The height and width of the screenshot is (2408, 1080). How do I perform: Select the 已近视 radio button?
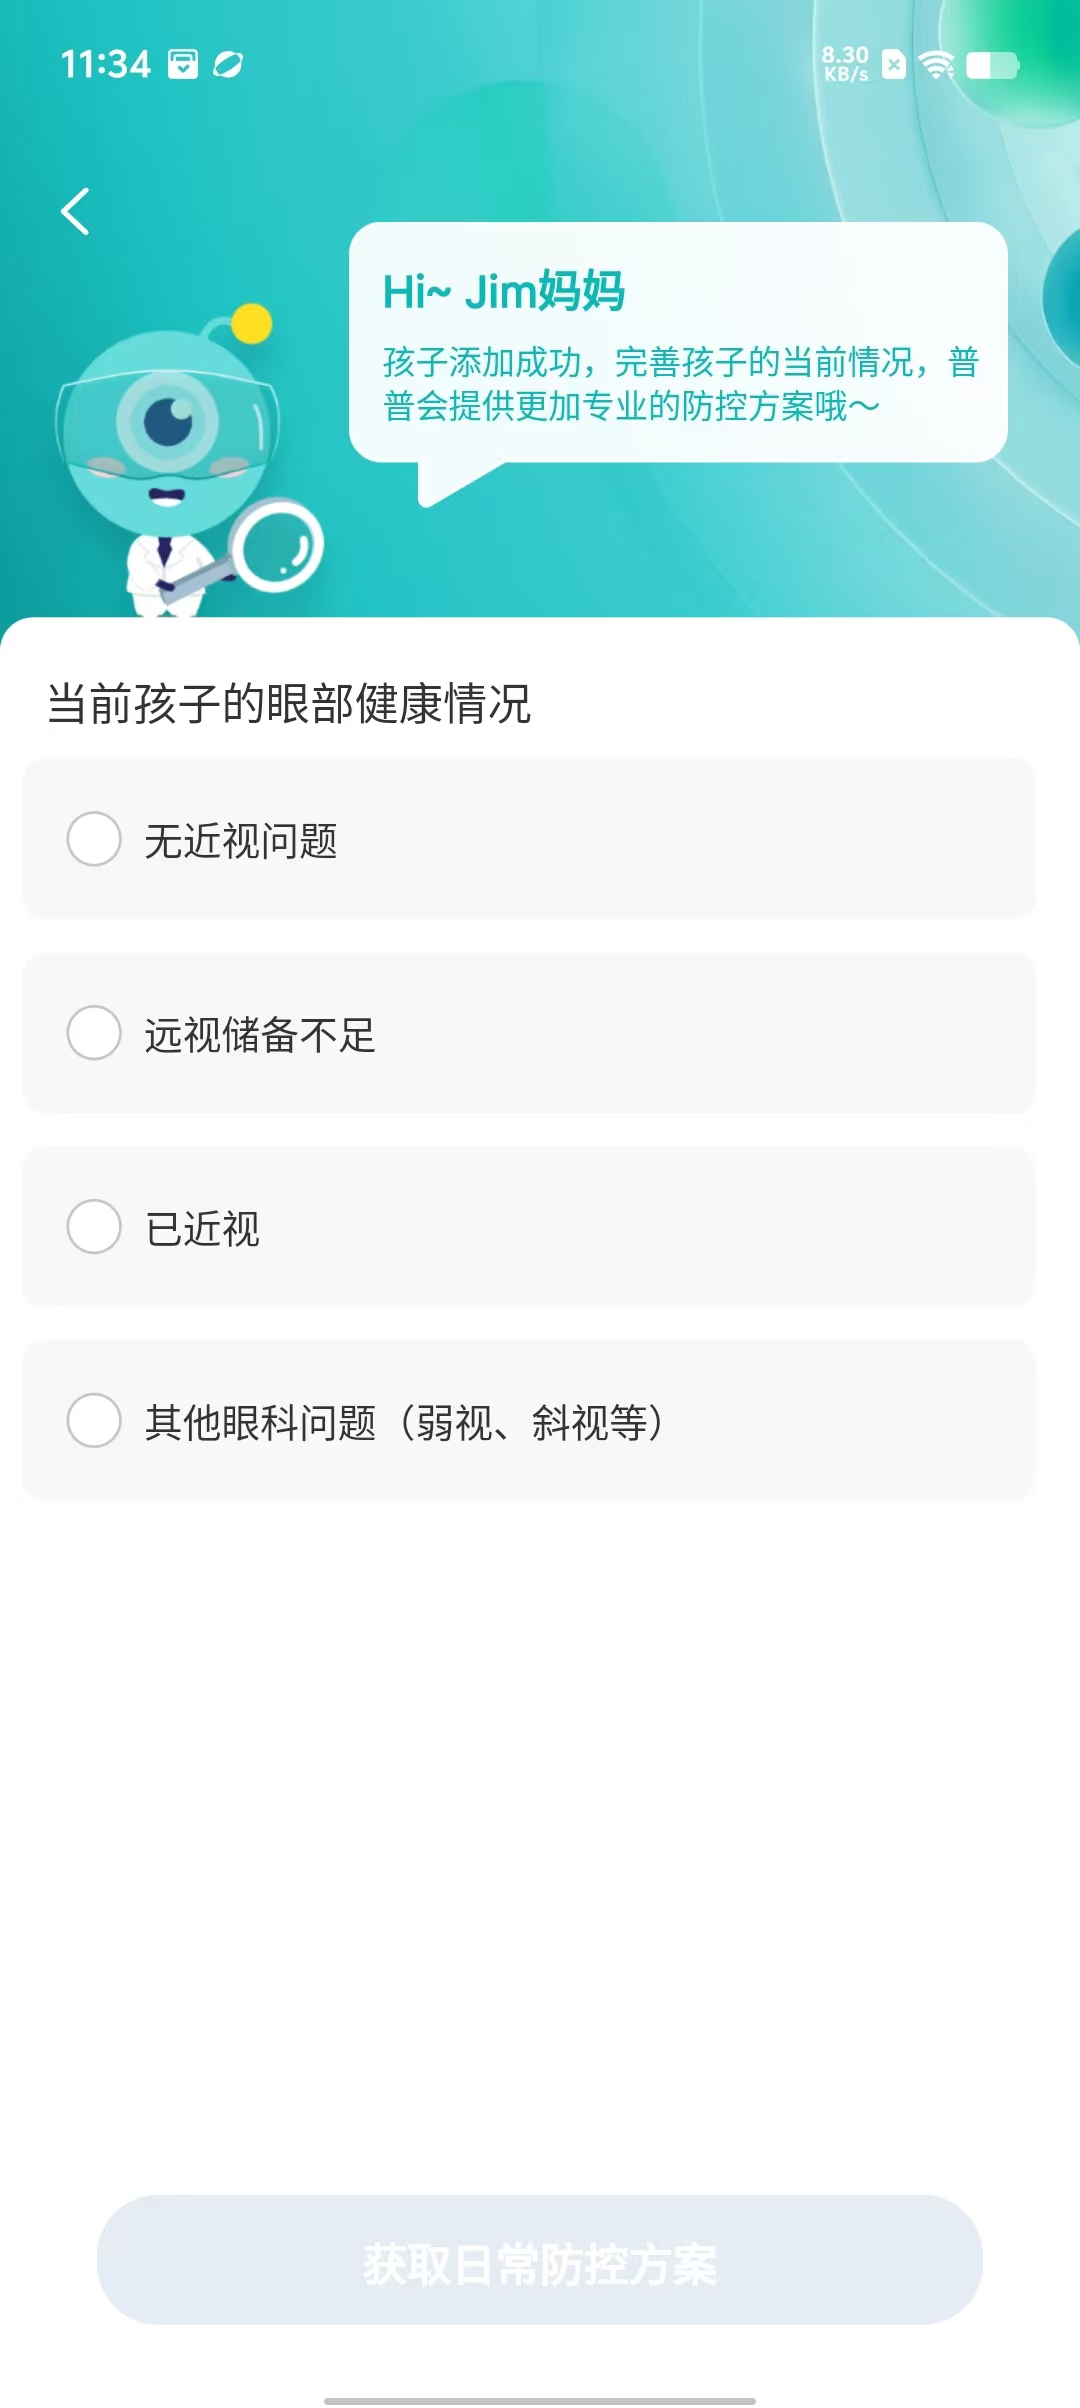click(94, 1226)
